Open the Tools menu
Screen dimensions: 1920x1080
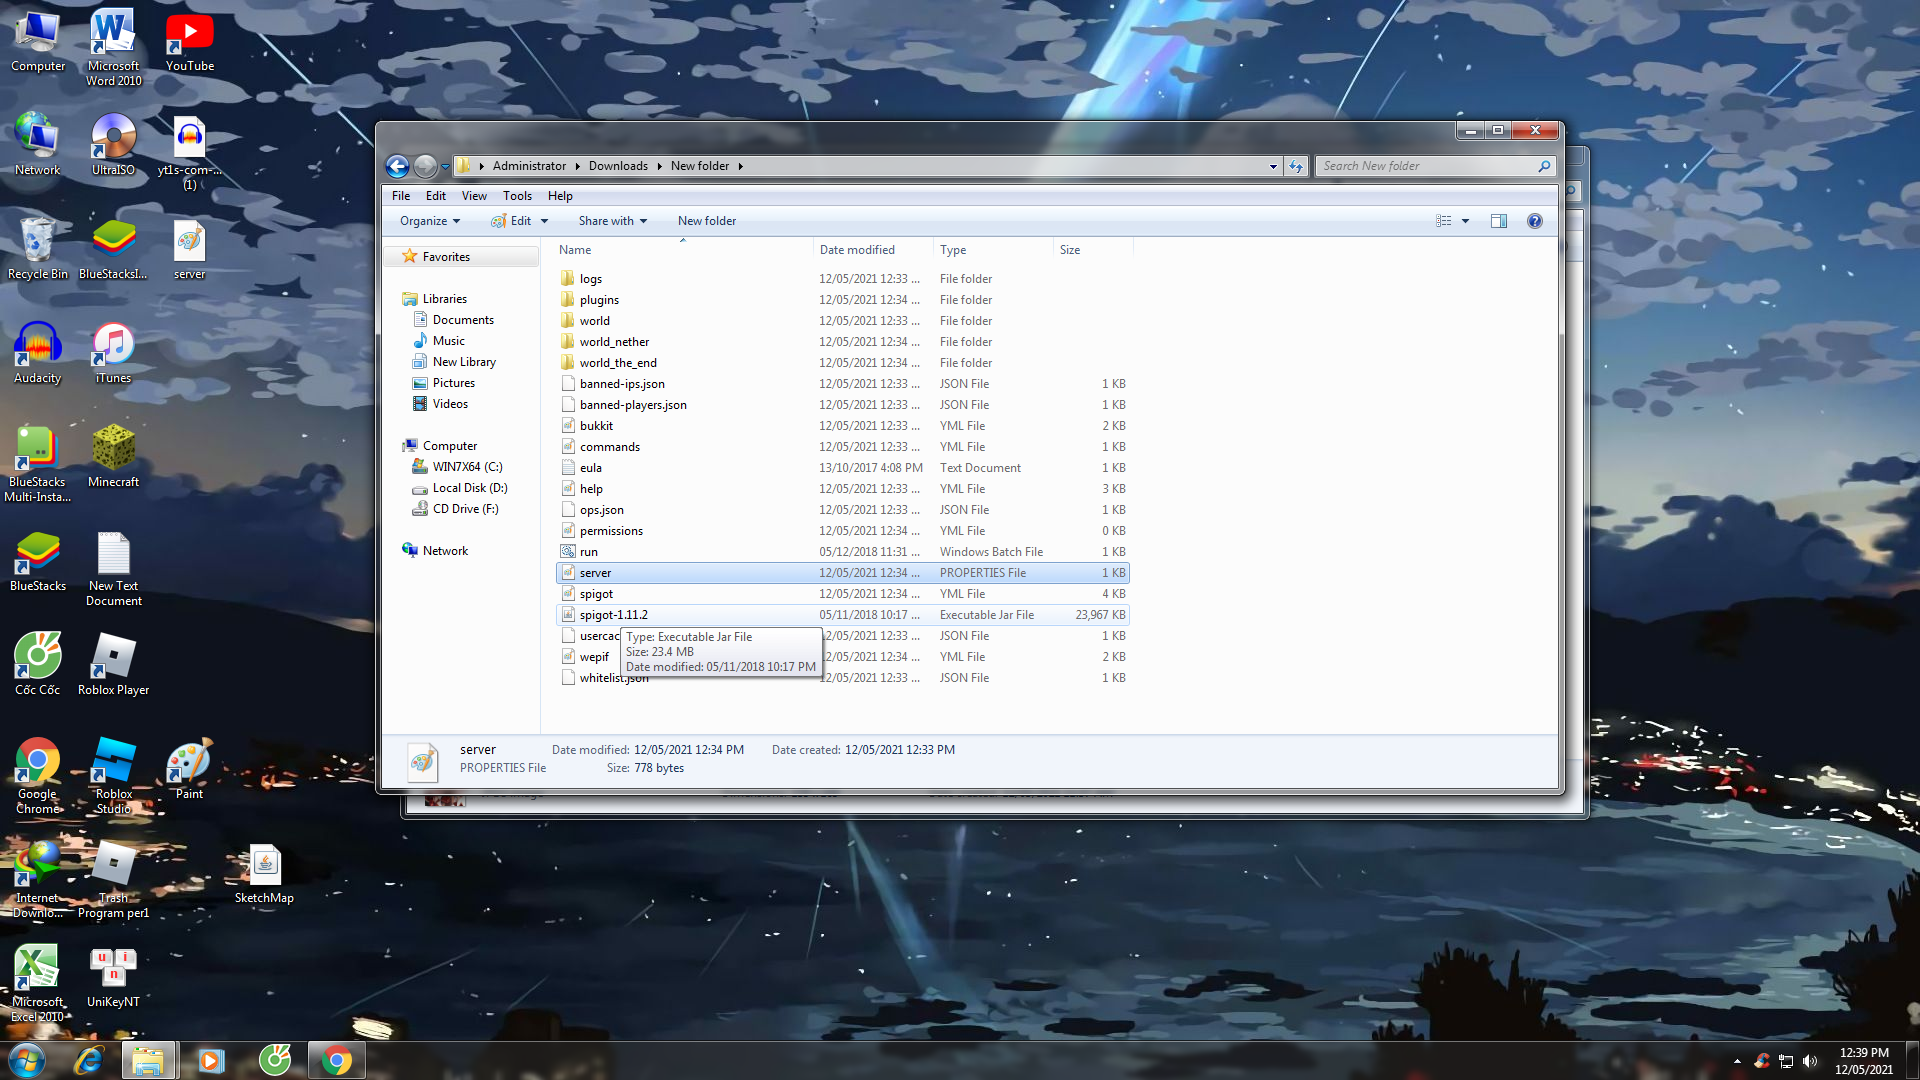pos(517,196)
